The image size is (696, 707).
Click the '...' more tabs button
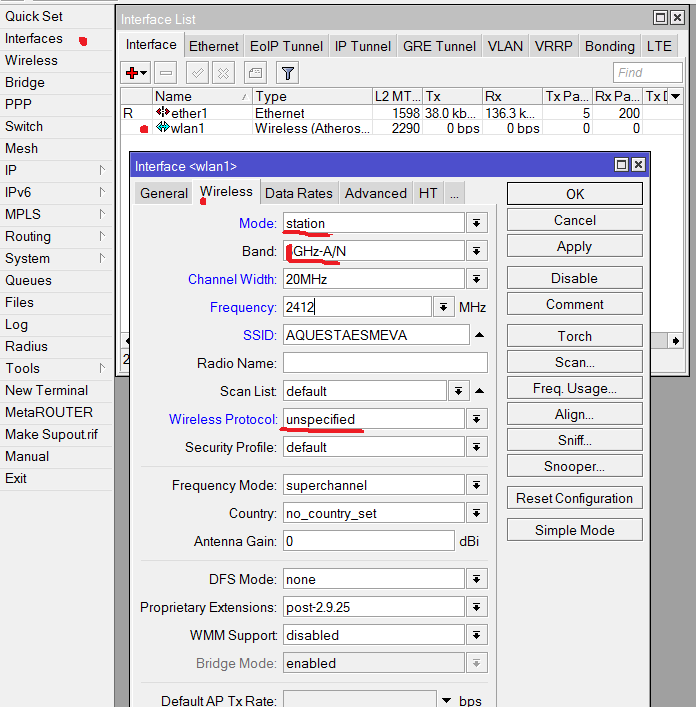454,193
